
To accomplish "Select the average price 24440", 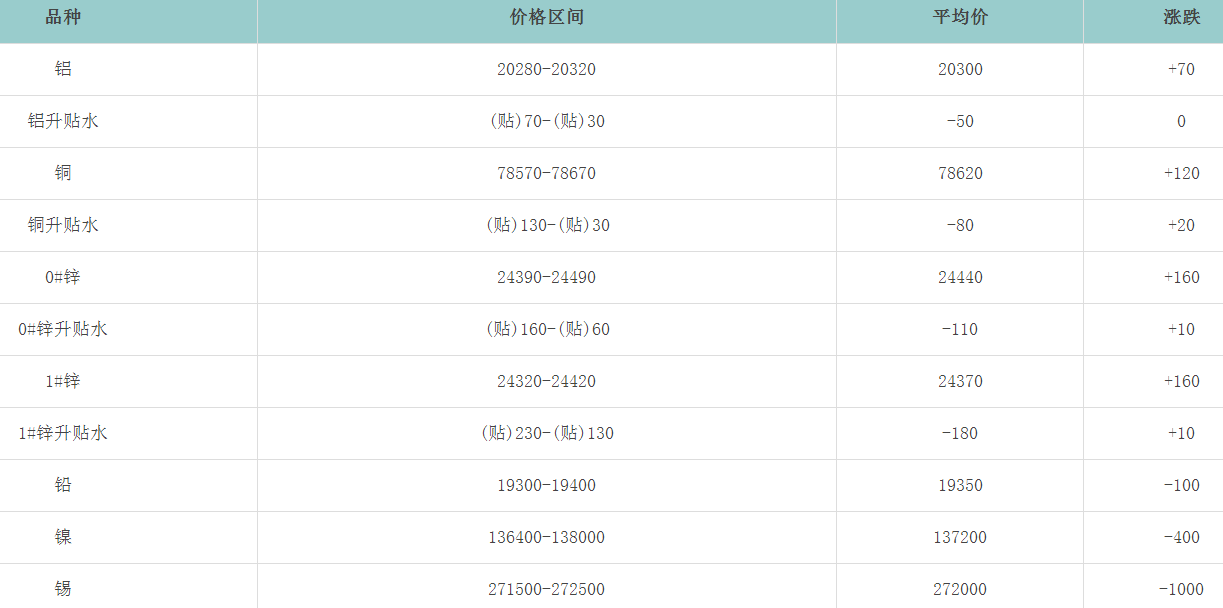I will point(960,277).
